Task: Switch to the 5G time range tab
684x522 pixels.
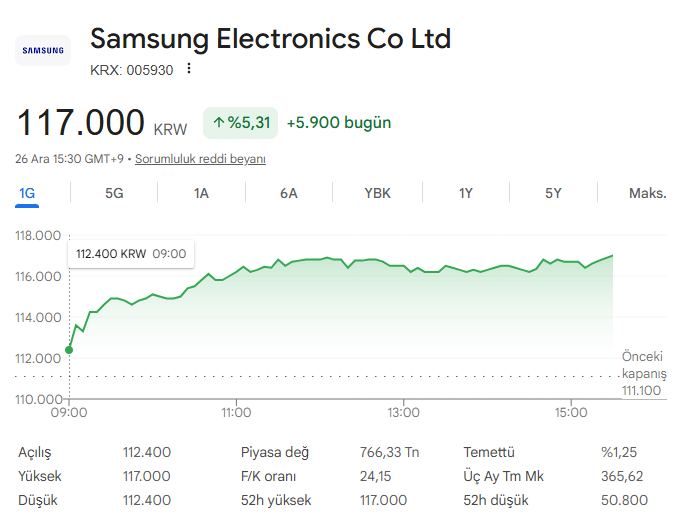Action: [114, 193]
